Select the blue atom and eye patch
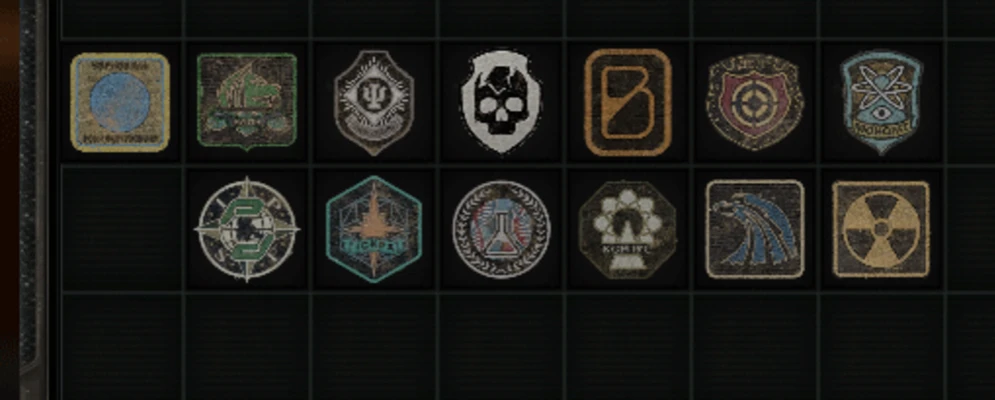This screenshot has height=400, width=995. 881,102
